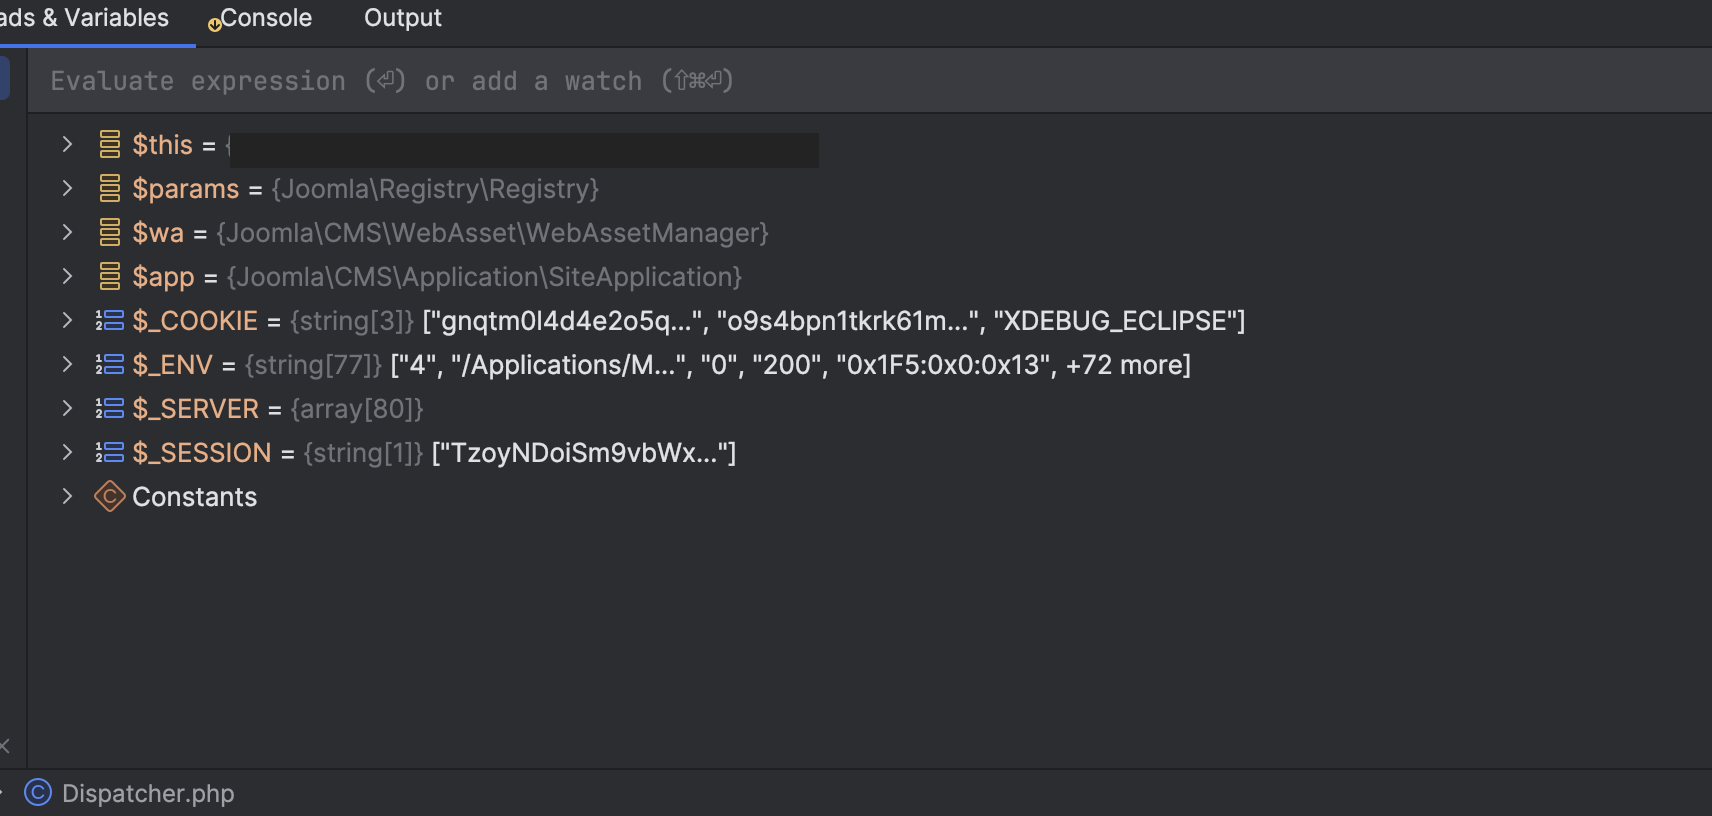Click the {string[3]} type of $_COOKIE
Image resolution: width=1712 pixels, height=816 pixels.
tap(352, 321)
